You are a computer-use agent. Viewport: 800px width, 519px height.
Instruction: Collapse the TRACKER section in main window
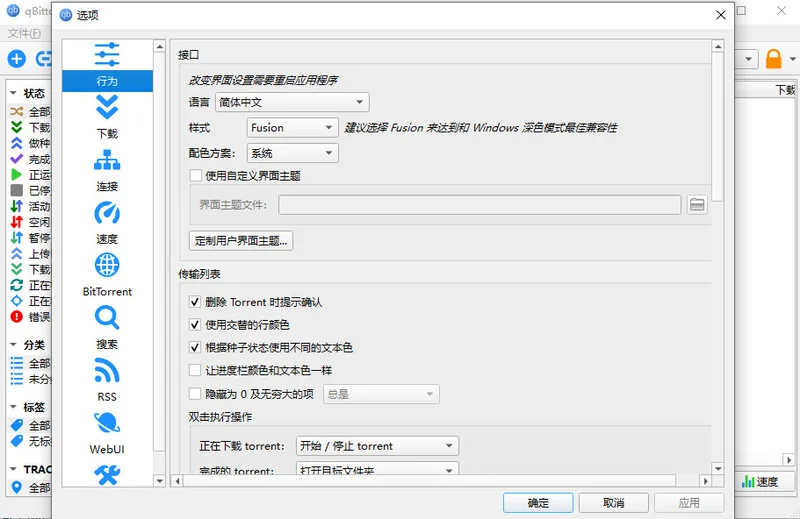coord(13,469)
